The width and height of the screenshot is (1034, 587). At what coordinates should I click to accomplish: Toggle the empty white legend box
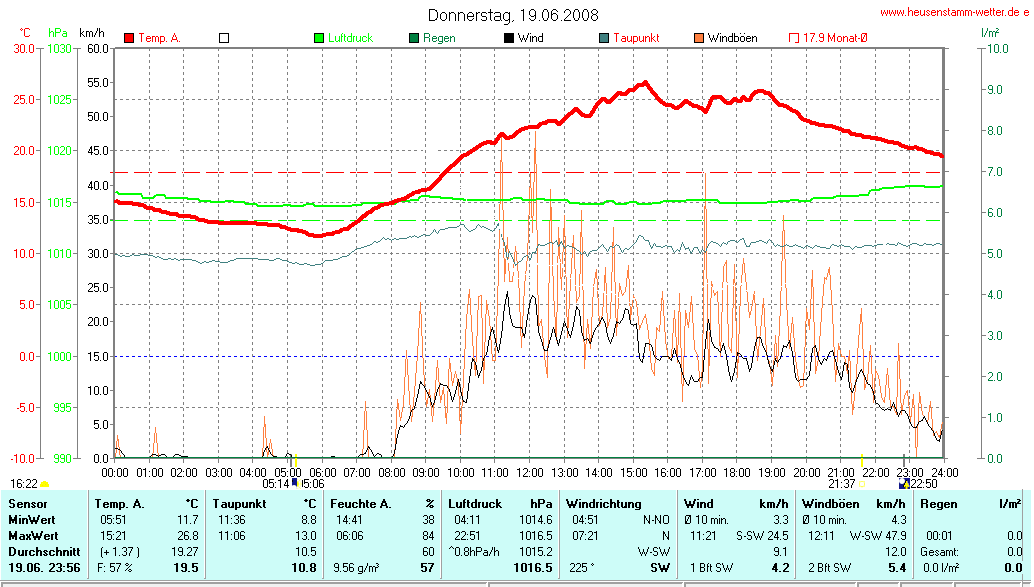click(224, 38)
